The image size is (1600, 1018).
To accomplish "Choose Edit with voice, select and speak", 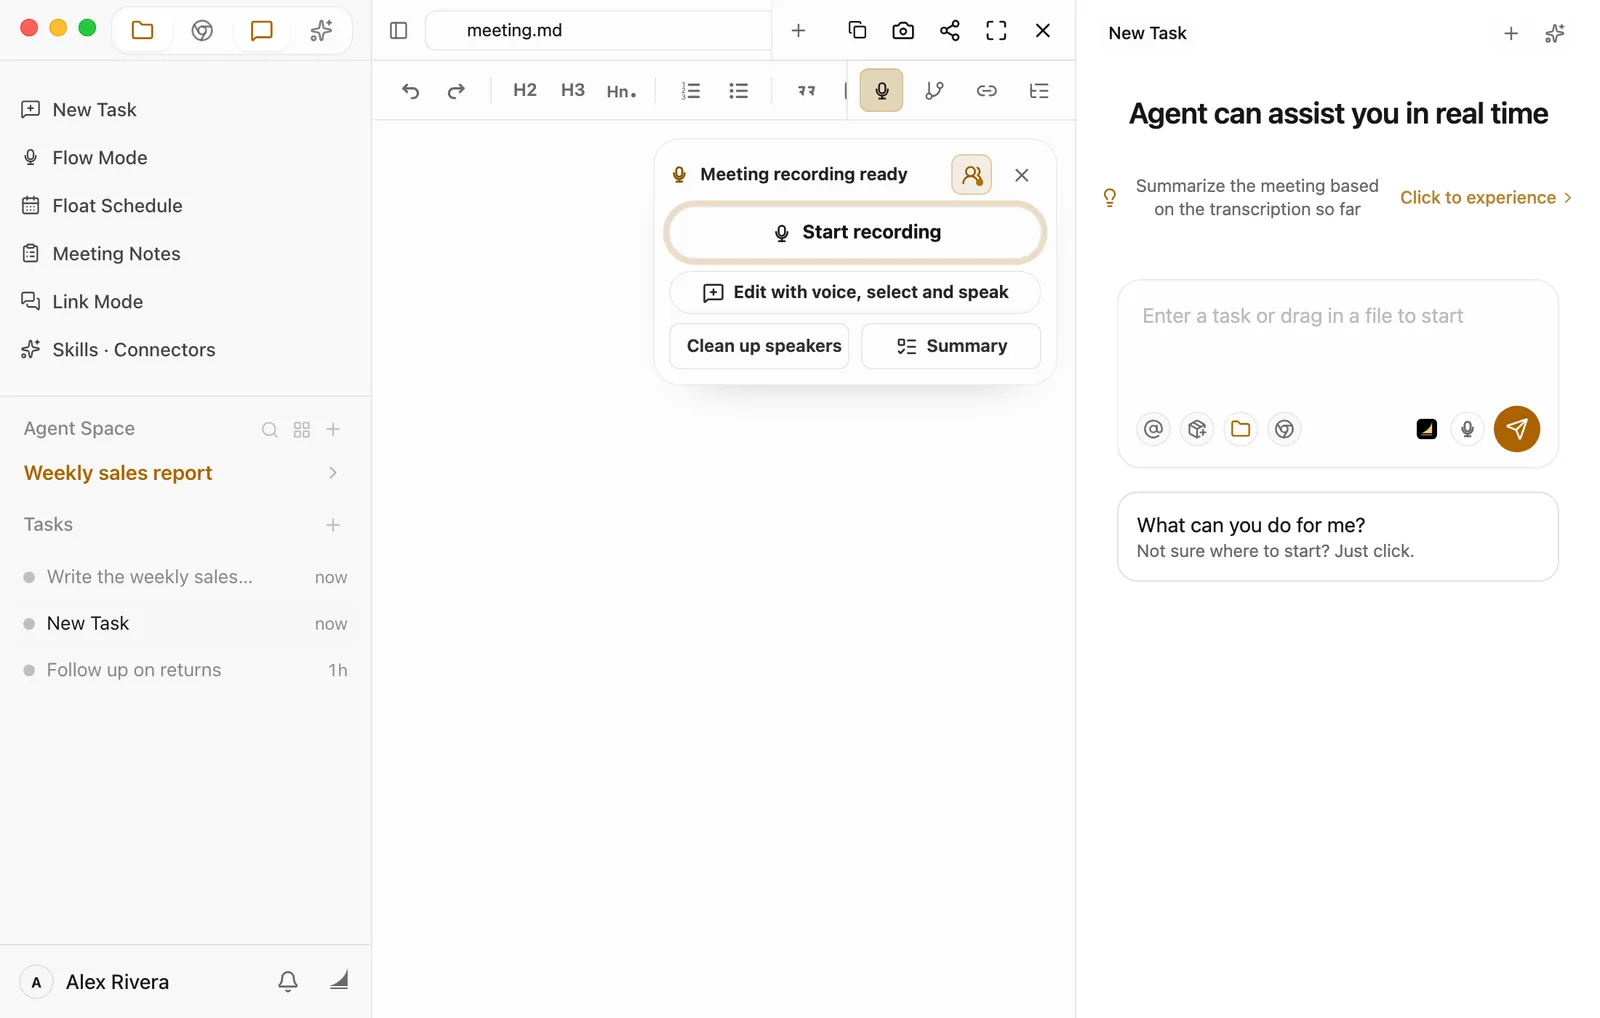I will (856, 292).
